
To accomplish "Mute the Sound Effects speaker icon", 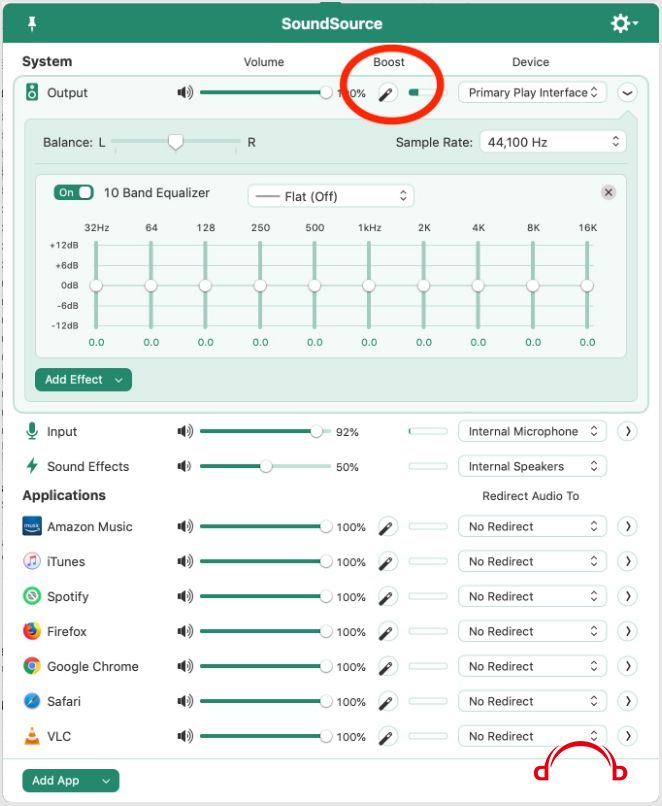I will coord(184,466).
